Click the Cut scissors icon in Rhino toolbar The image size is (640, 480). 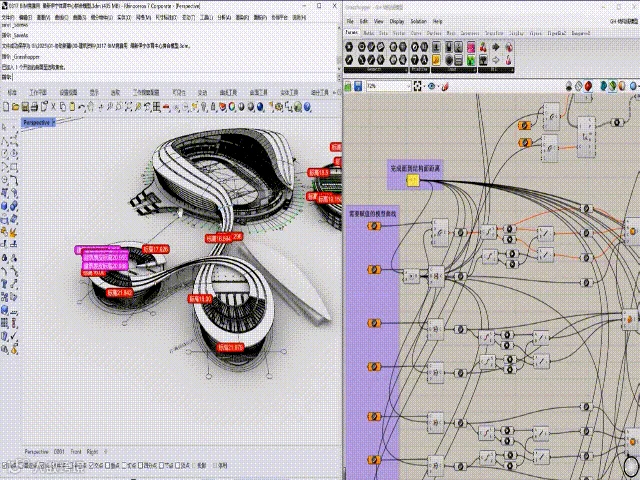tap(53, 107)
